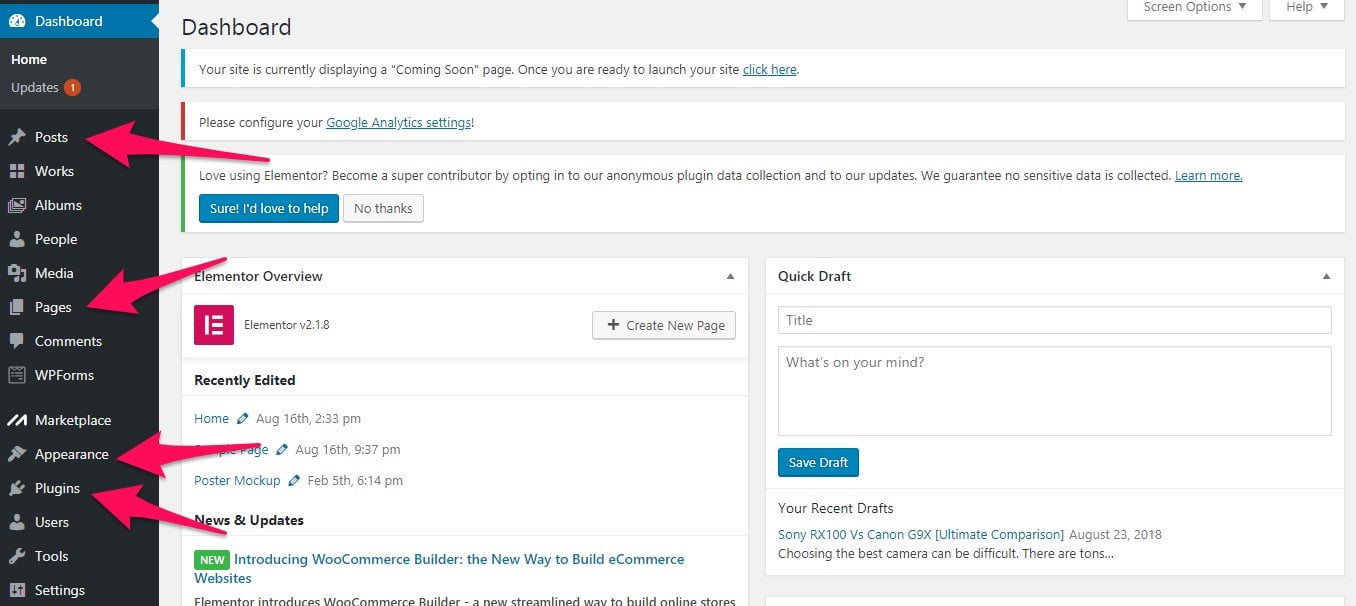Click the Appearance paintbrush icon
Viewport: 1356px width, 606px height.
(x=17, y=454)
